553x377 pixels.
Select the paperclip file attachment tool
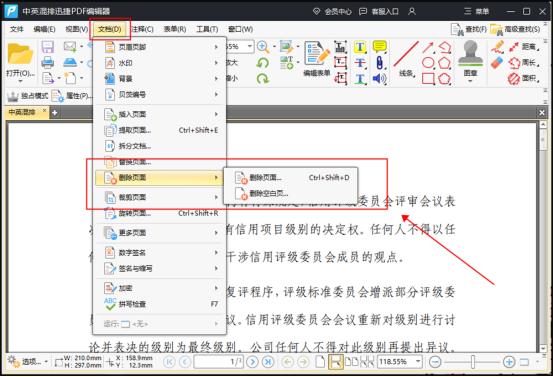[x=379, y=63]
